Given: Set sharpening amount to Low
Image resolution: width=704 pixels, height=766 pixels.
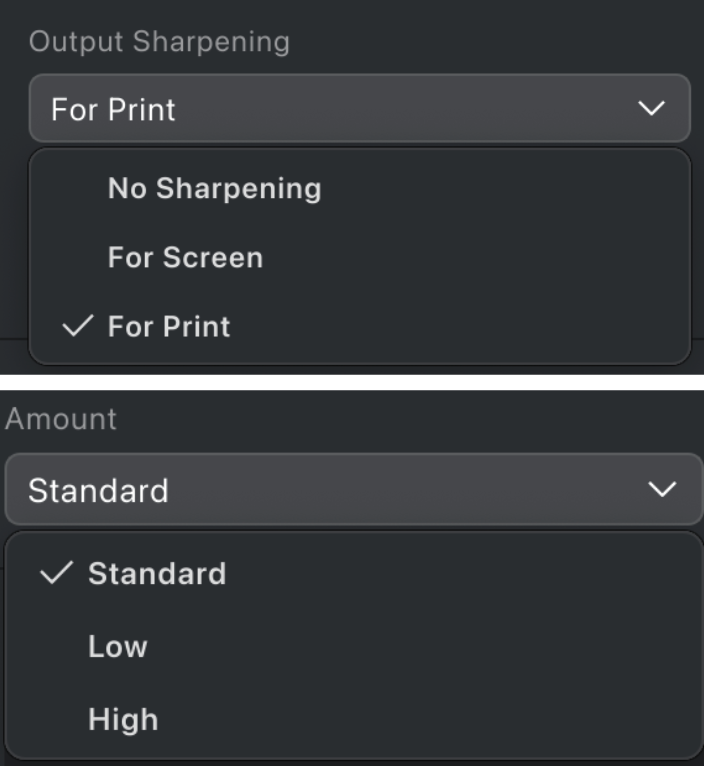Looking at the screenshot, I should 118,646.
